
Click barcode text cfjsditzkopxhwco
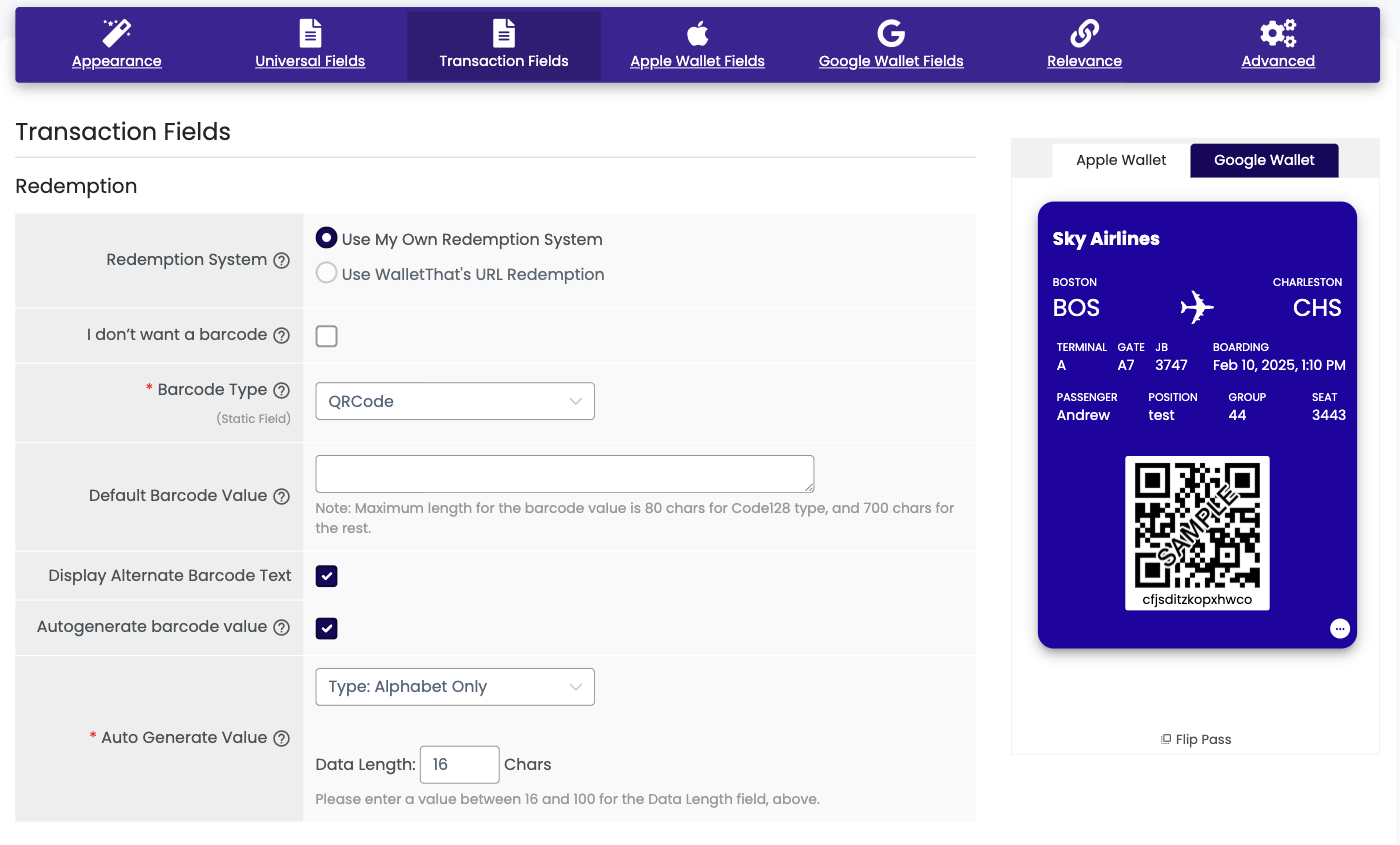1197,599
